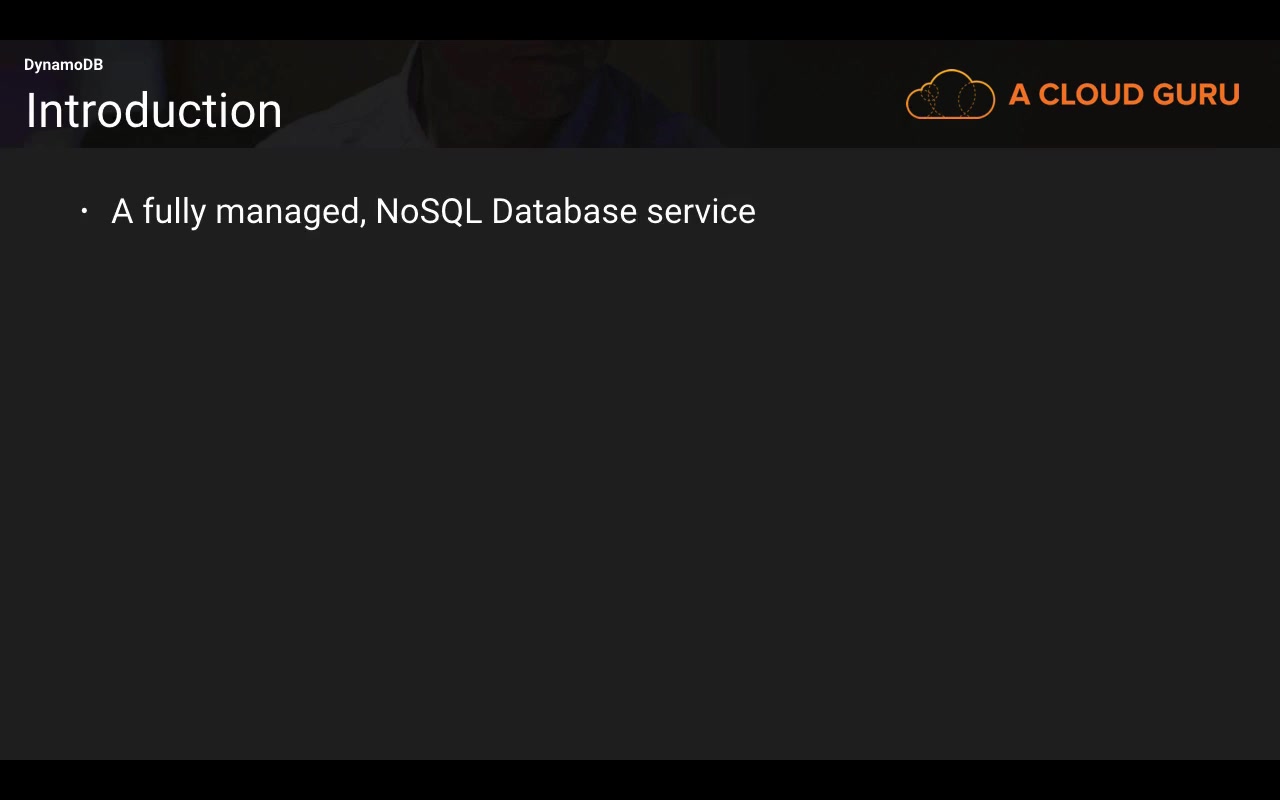Image resolution: width=1280 pixels, height=800 pixels.
Task: Click the word GURU in the logo
Action: pyautogui.click(x=1196, y=95)
